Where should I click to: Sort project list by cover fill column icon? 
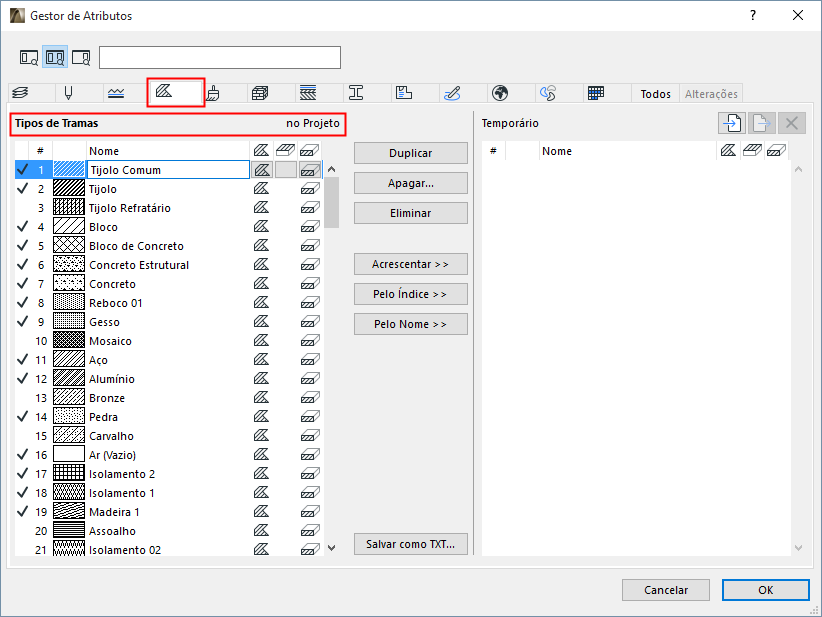coord(309,151)
